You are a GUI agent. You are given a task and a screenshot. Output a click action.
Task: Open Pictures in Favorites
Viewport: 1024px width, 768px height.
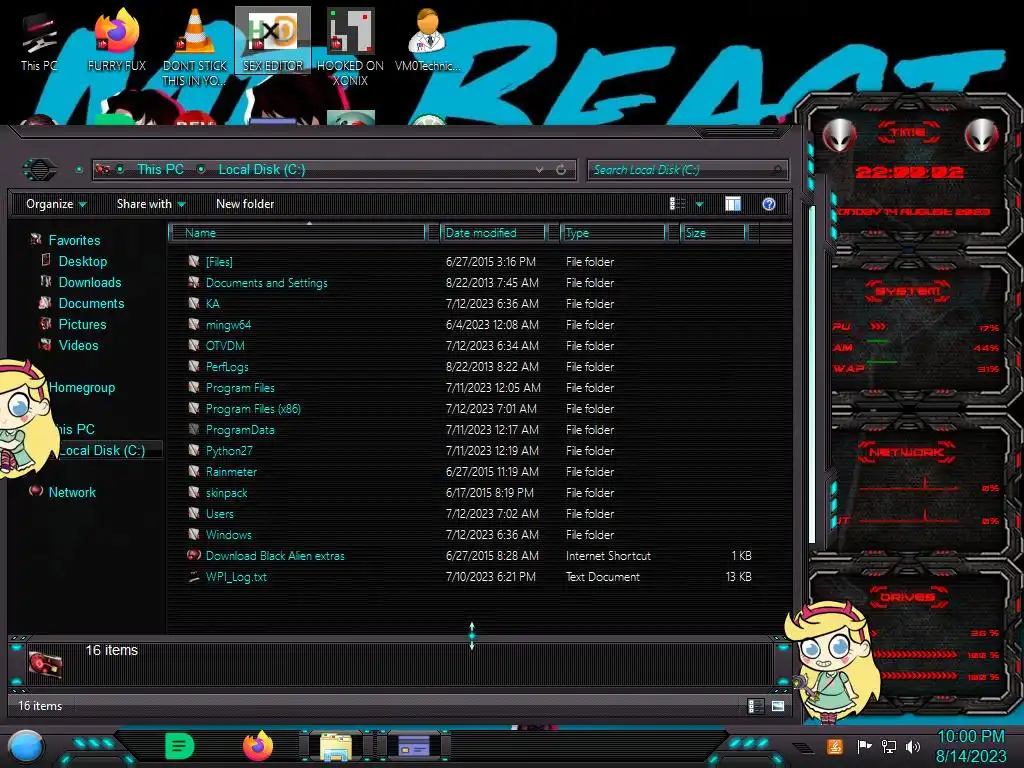(82, 324)
